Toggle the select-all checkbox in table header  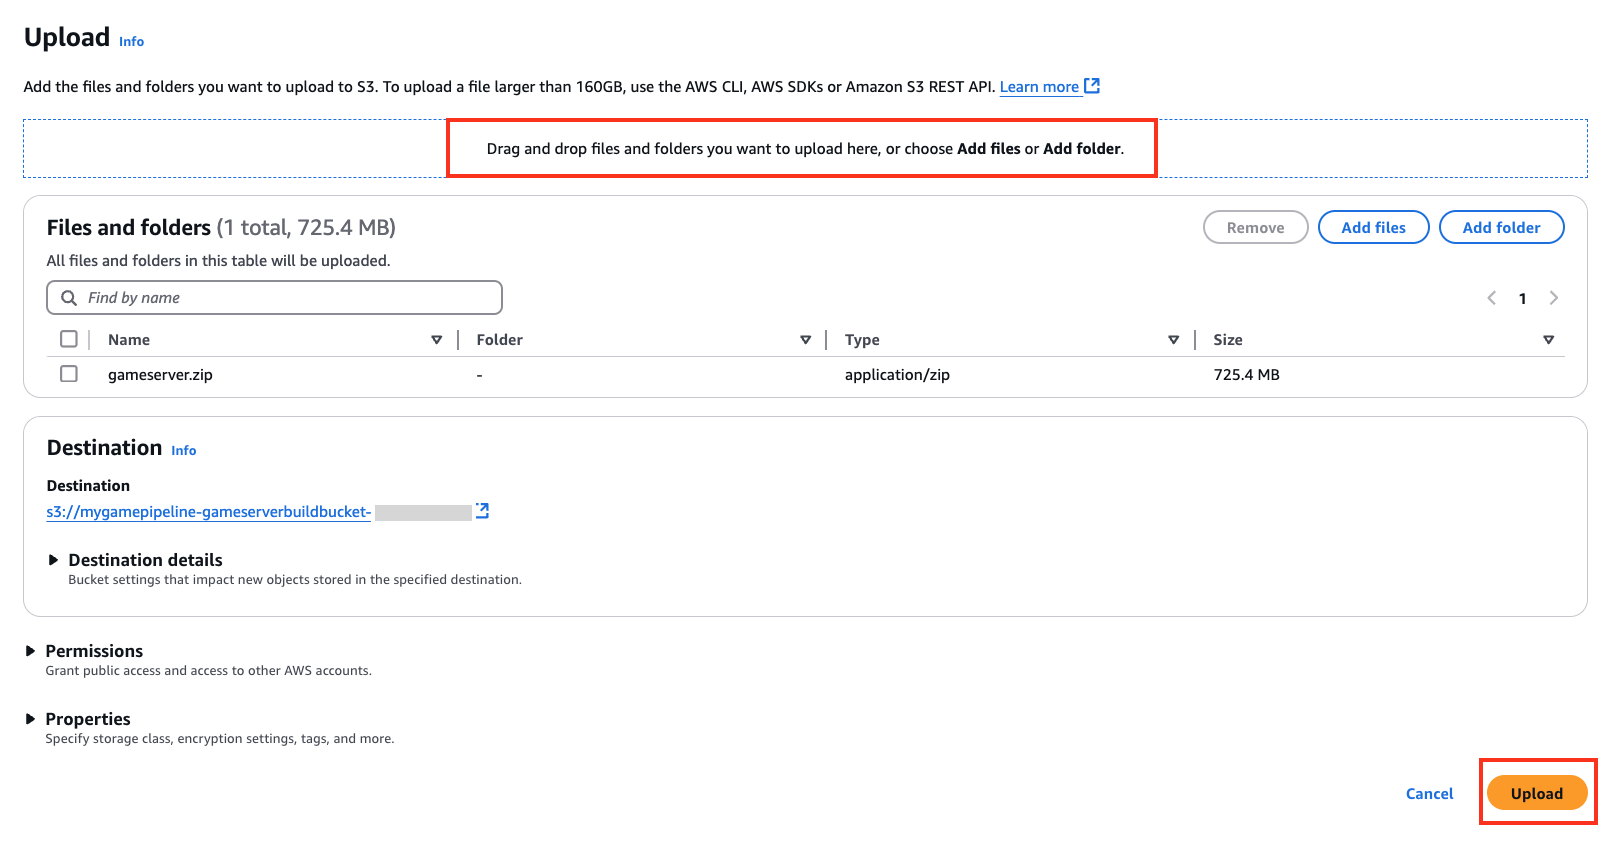pos(69,339)
